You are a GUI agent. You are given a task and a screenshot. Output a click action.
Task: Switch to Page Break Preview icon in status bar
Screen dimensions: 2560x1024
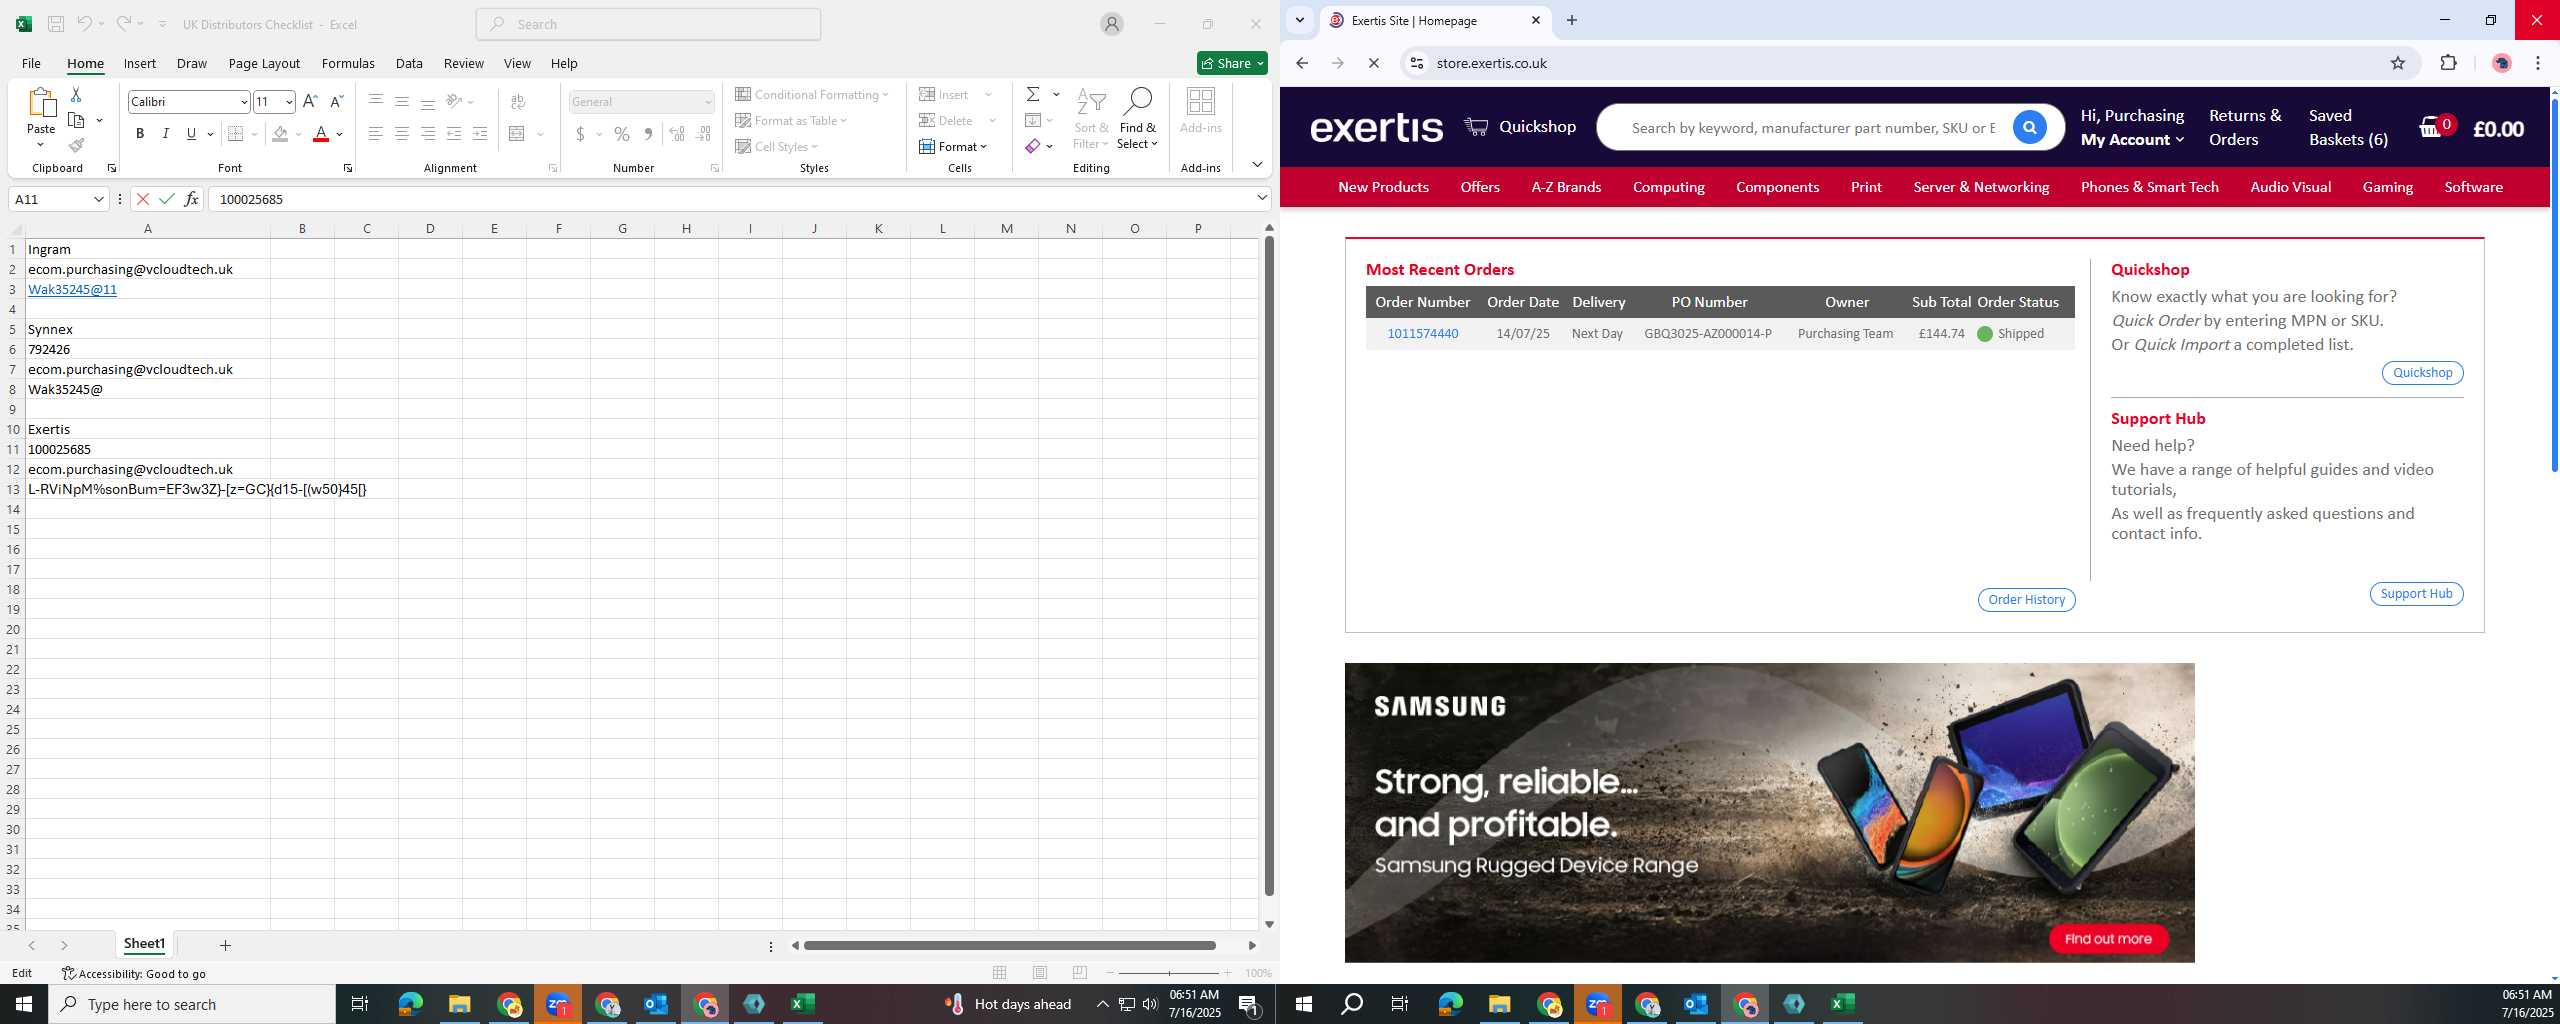pyautogui.click(x=1079, y=973)
